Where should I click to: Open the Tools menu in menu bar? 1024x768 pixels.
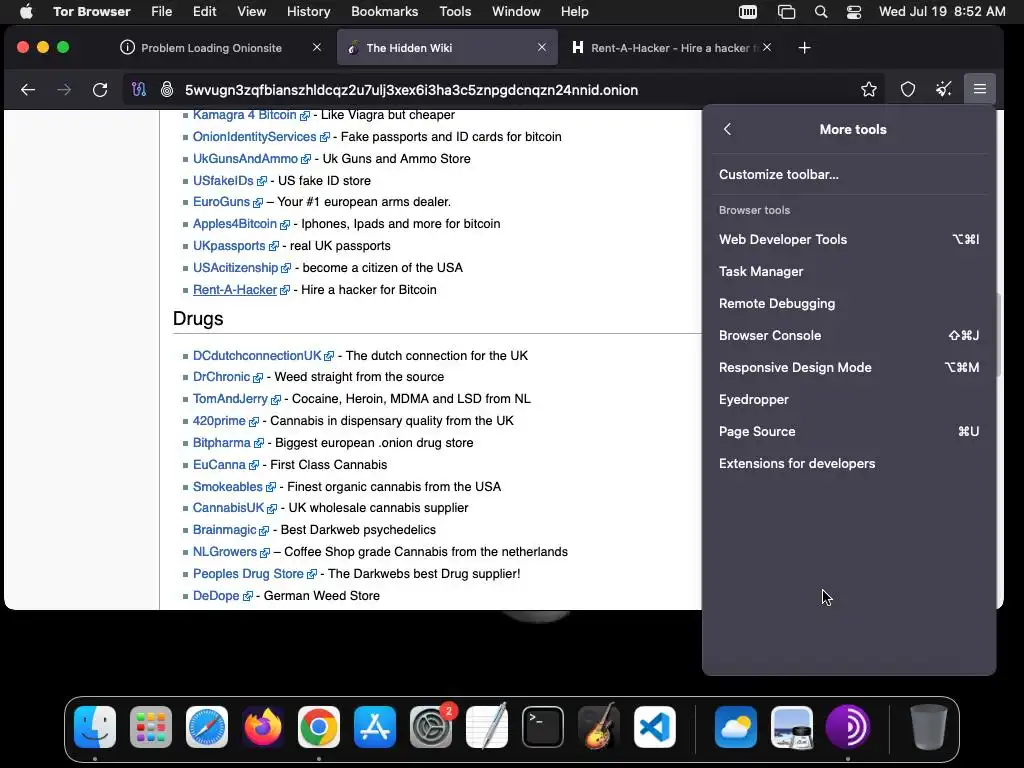(455, 12)
